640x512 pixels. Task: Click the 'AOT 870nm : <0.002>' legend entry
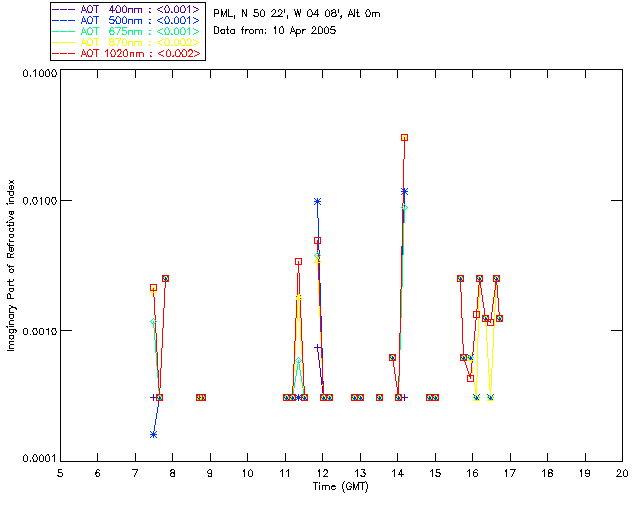tap(128, 42)
